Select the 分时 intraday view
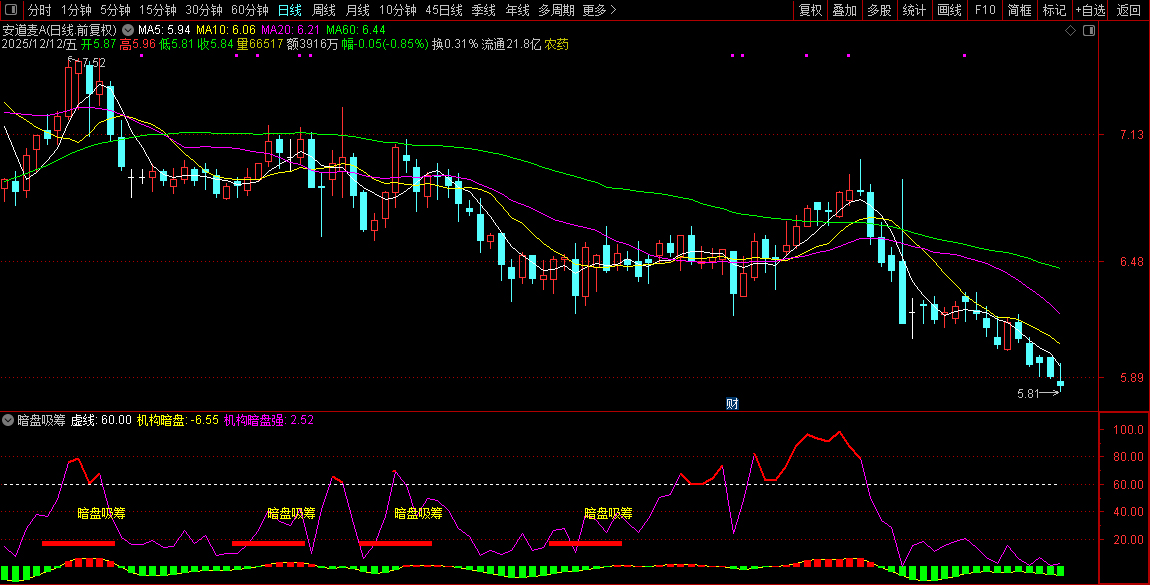 click(40, 10)
